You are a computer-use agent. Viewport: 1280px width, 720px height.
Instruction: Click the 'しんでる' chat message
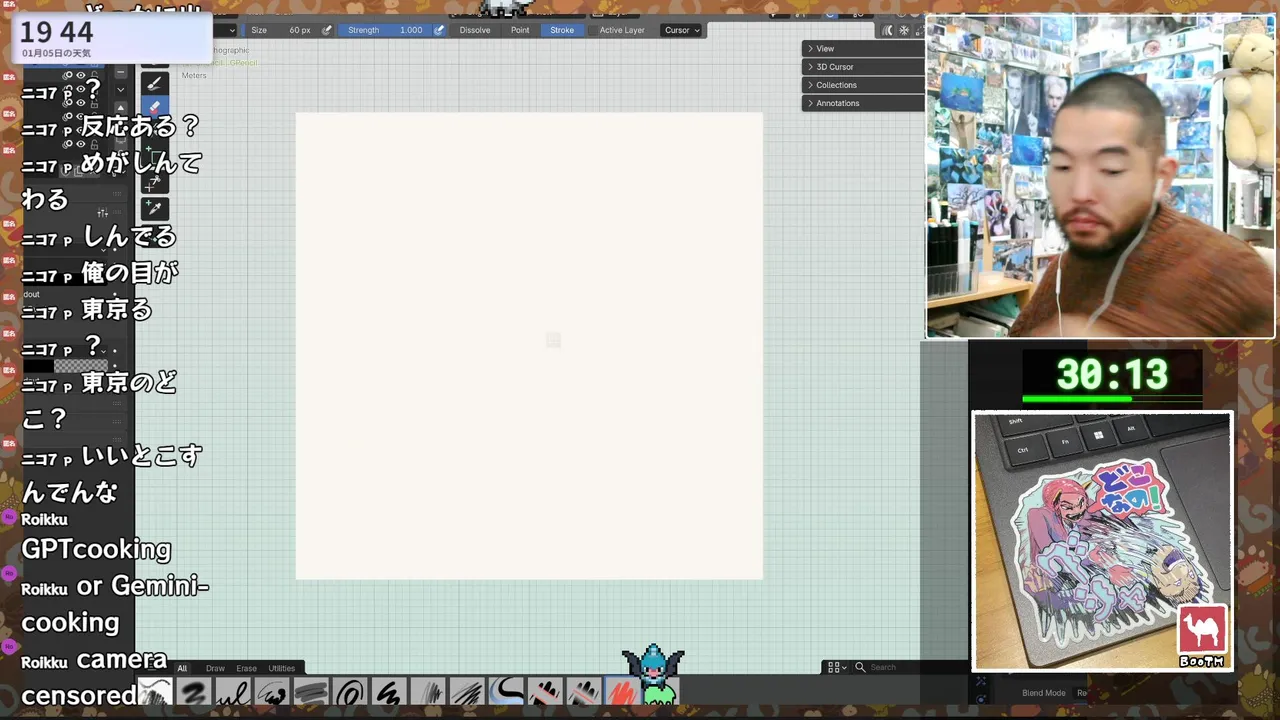(x=129, y=236)
